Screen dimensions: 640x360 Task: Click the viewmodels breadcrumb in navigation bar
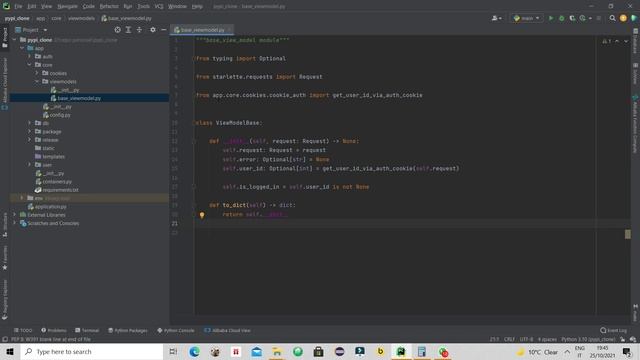[x=81, y=18]
